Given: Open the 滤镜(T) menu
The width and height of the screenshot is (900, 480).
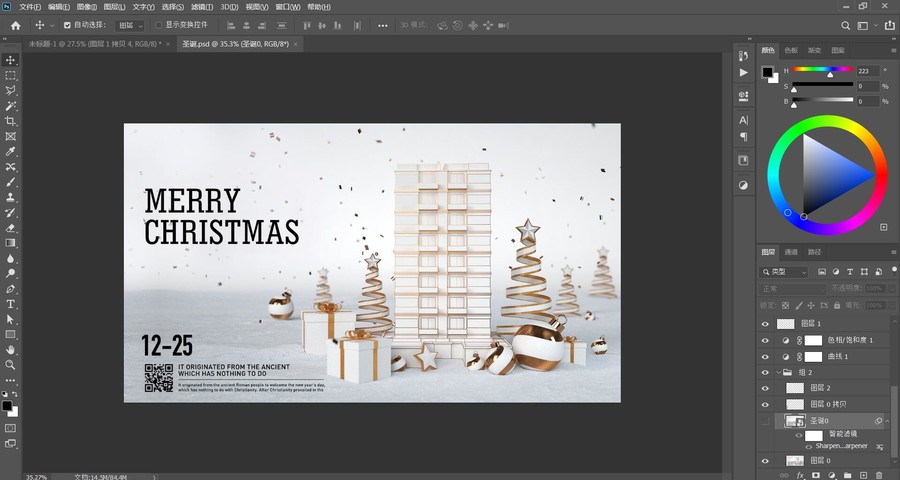Looking at the screenshot, I should tap(202, 7).
